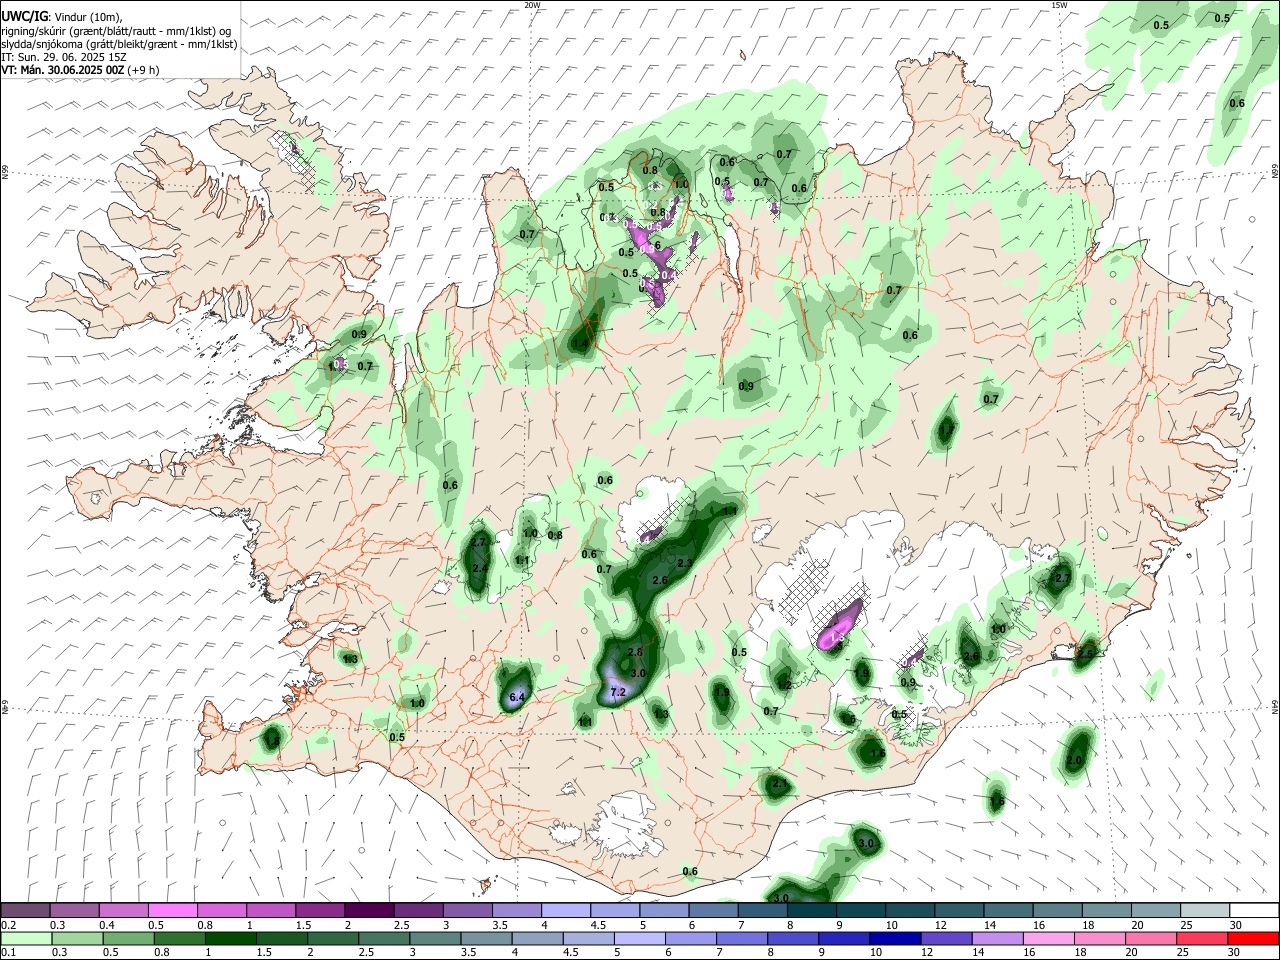1280x960 pixels.
Task: Click the 7.2 precipitation value on the map
Action: (618, 692)
